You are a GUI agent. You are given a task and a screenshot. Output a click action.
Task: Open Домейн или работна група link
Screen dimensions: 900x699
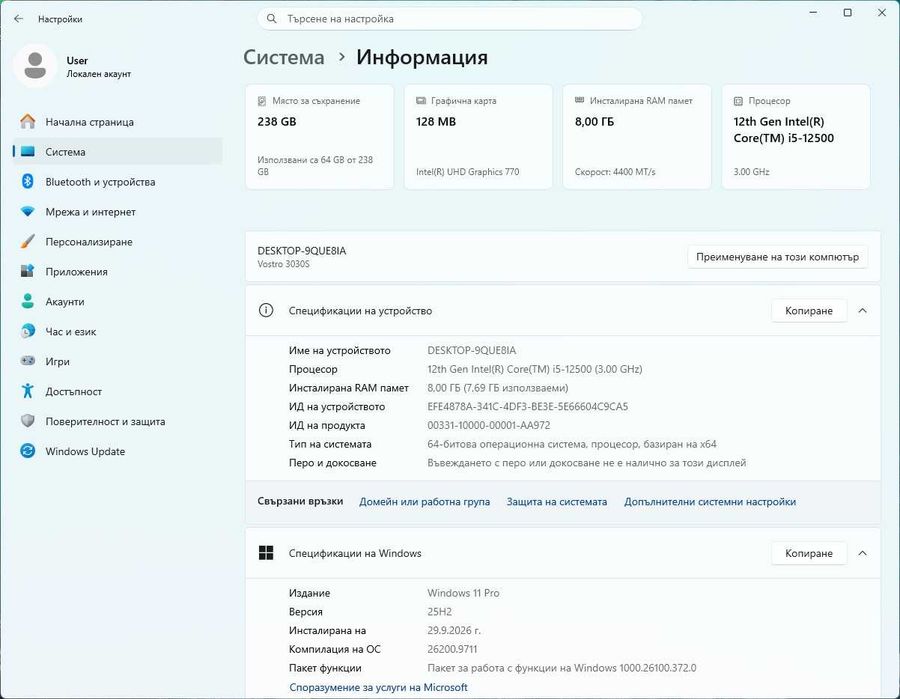click(x=424, y=502)
